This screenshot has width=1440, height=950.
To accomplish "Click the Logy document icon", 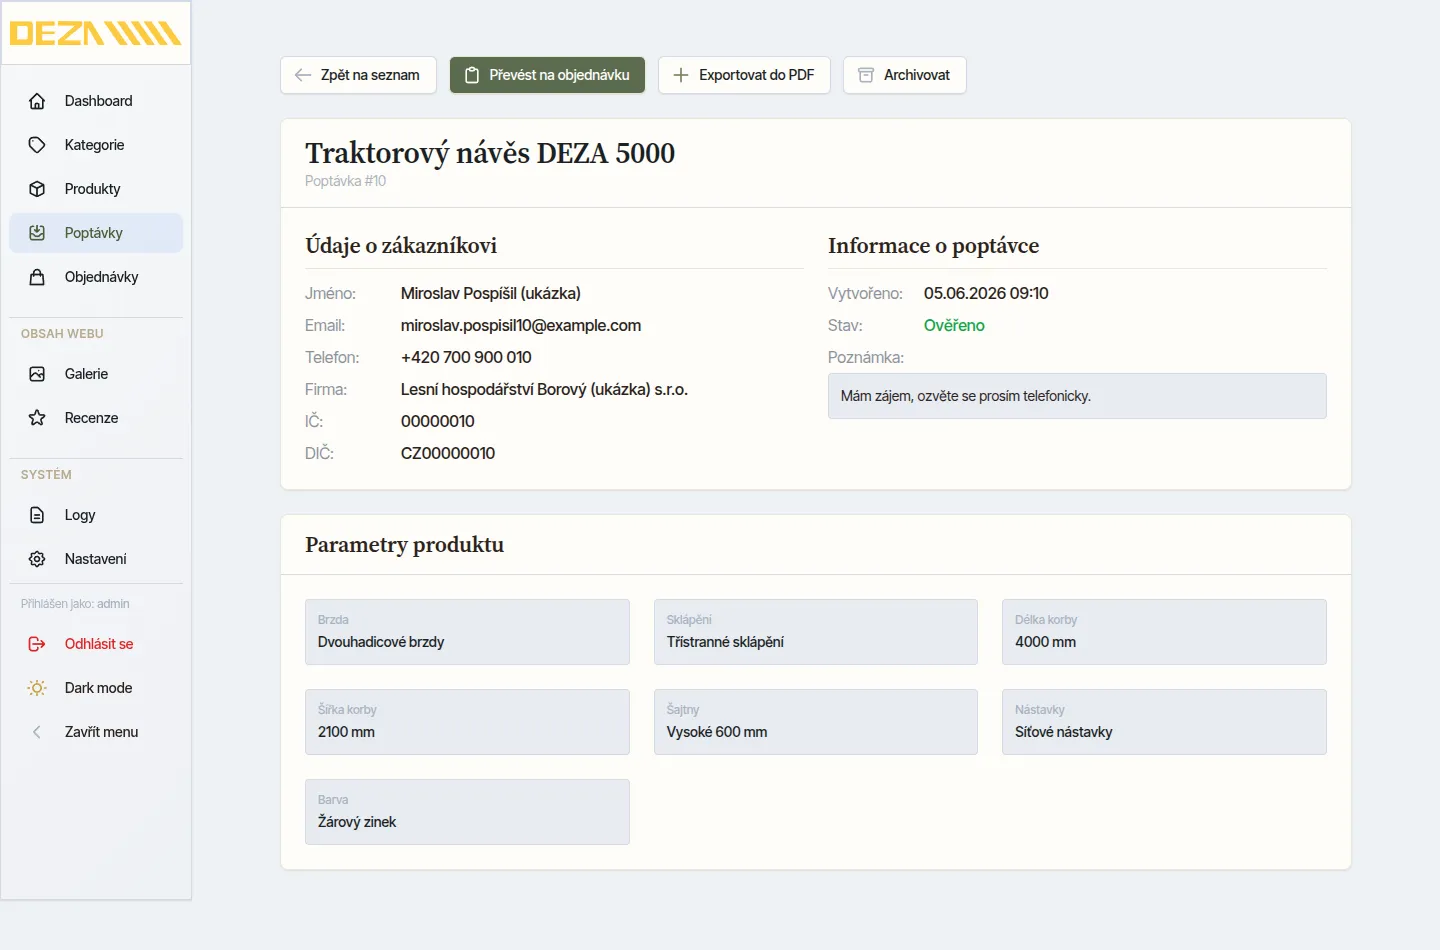I will coord(37,515).
